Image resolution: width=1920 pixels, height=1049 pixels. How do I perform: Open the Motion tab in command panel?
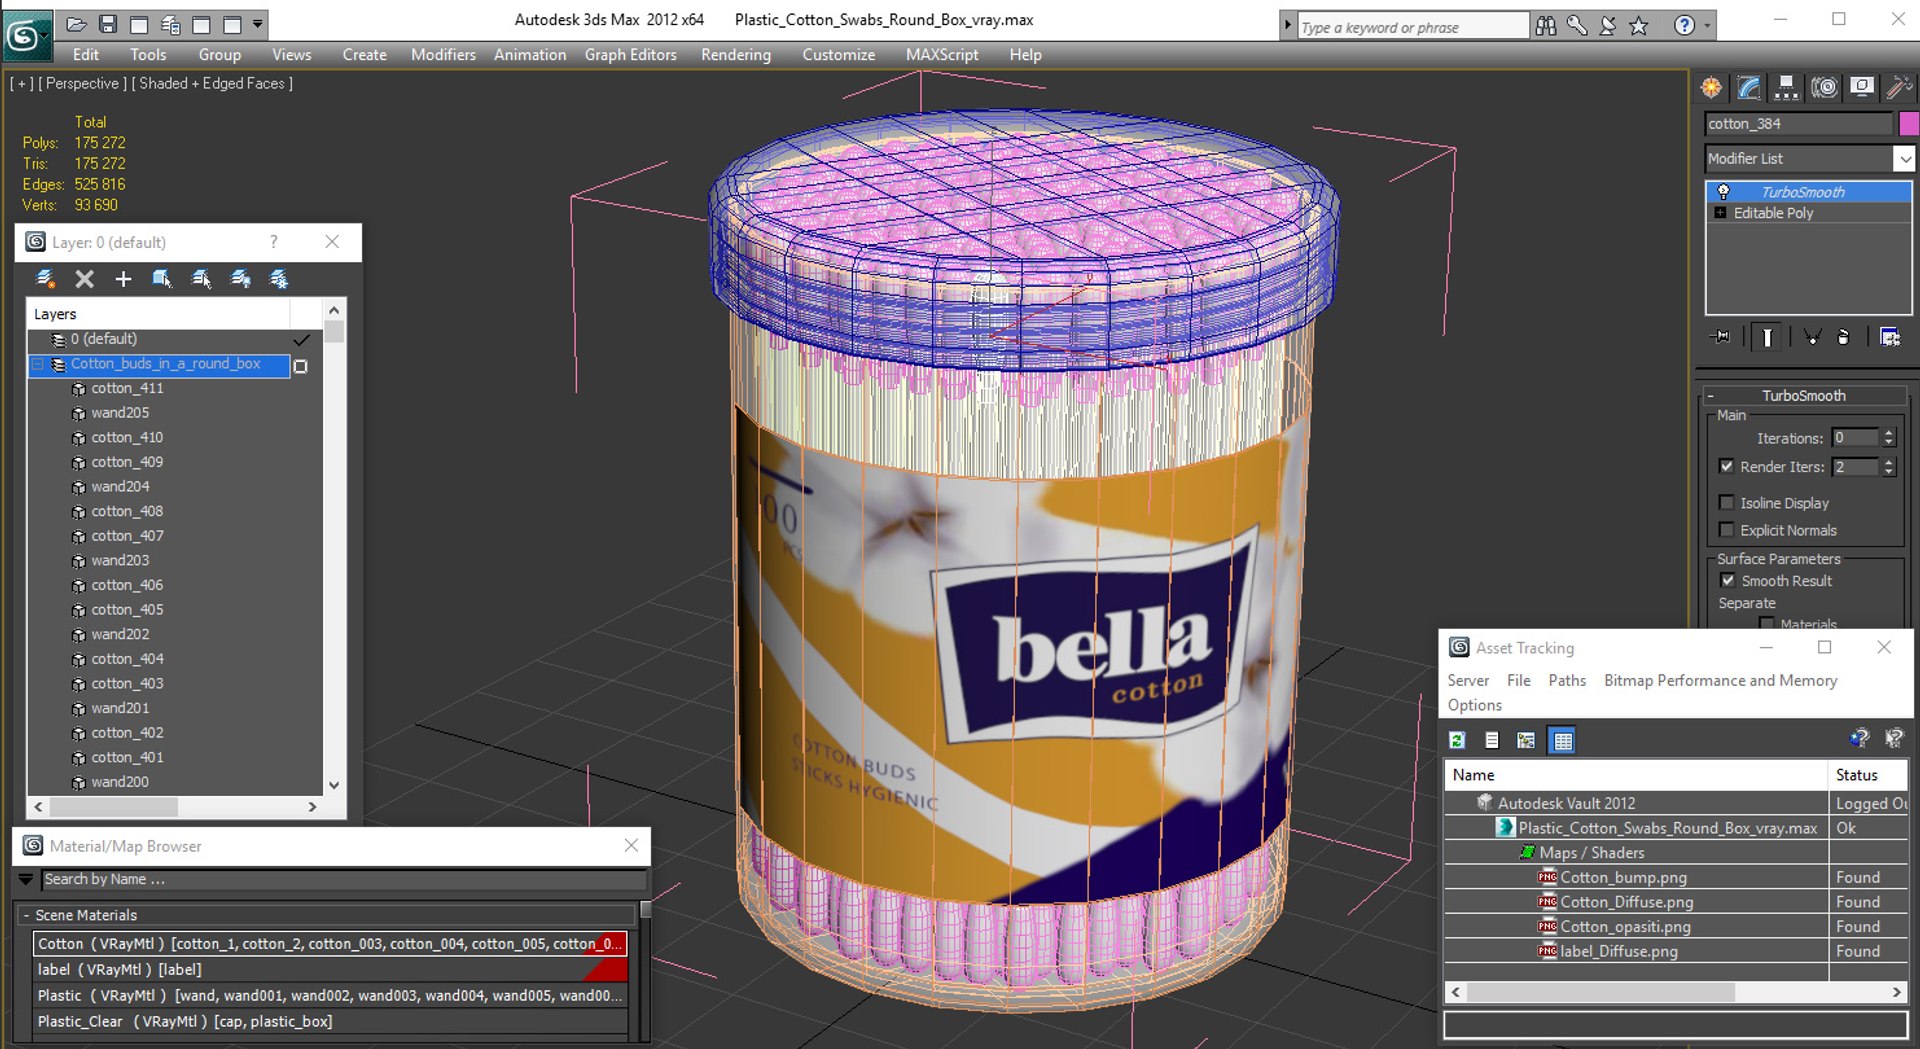[x=1824, y=88]
